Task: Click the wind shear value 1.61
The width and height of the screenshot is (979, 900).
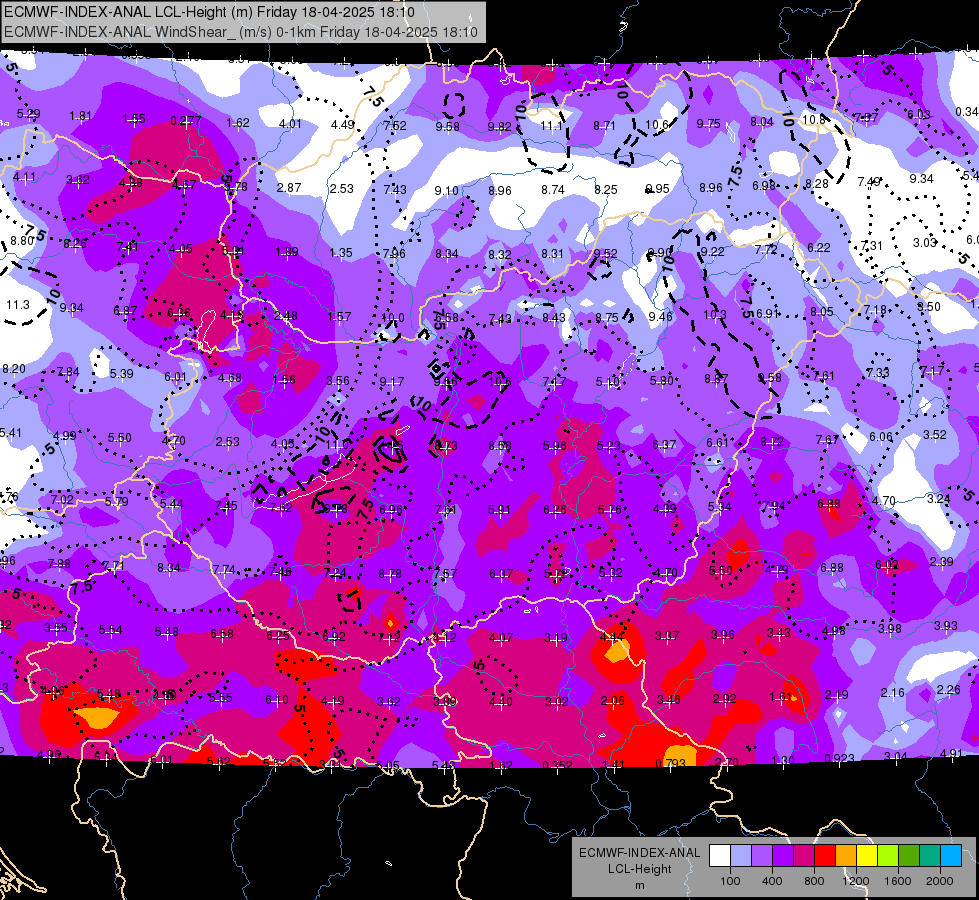Action: click(781, 696)
